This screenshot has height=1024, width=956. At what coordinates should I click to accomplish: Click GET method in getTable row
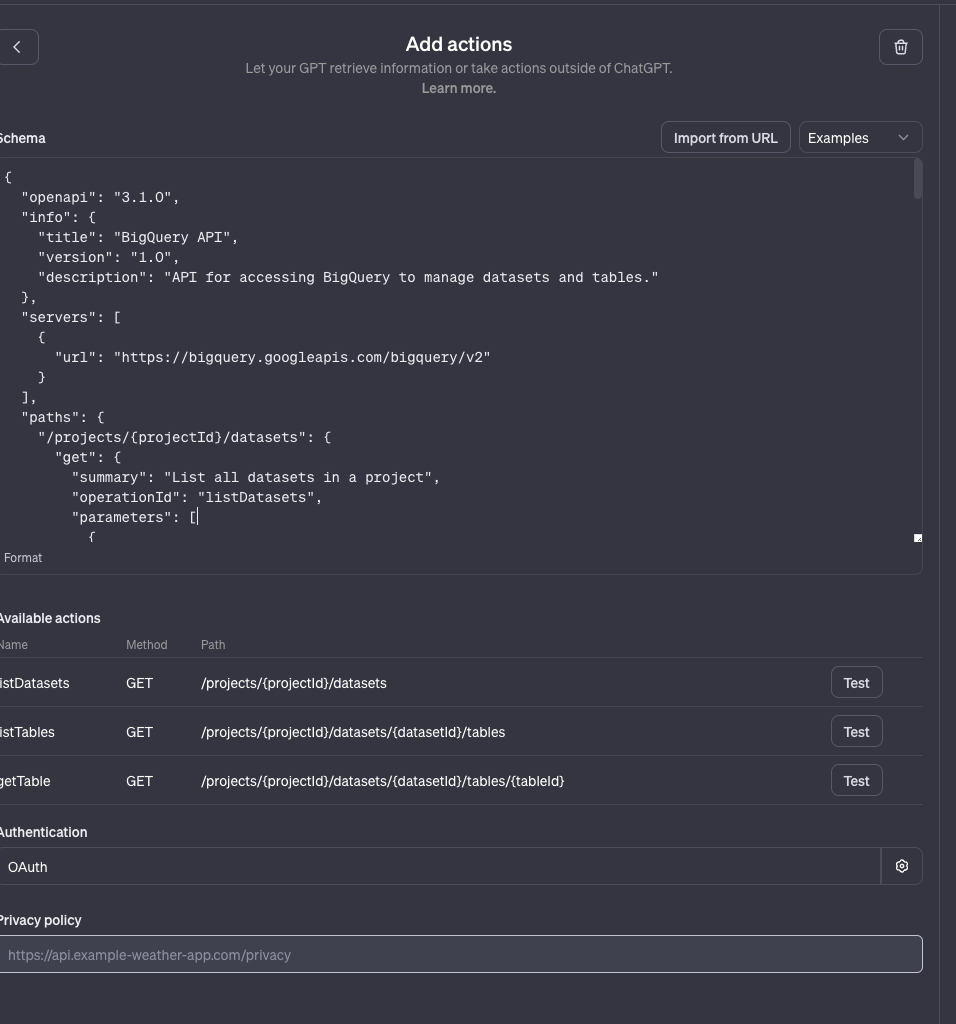[139, 781]
